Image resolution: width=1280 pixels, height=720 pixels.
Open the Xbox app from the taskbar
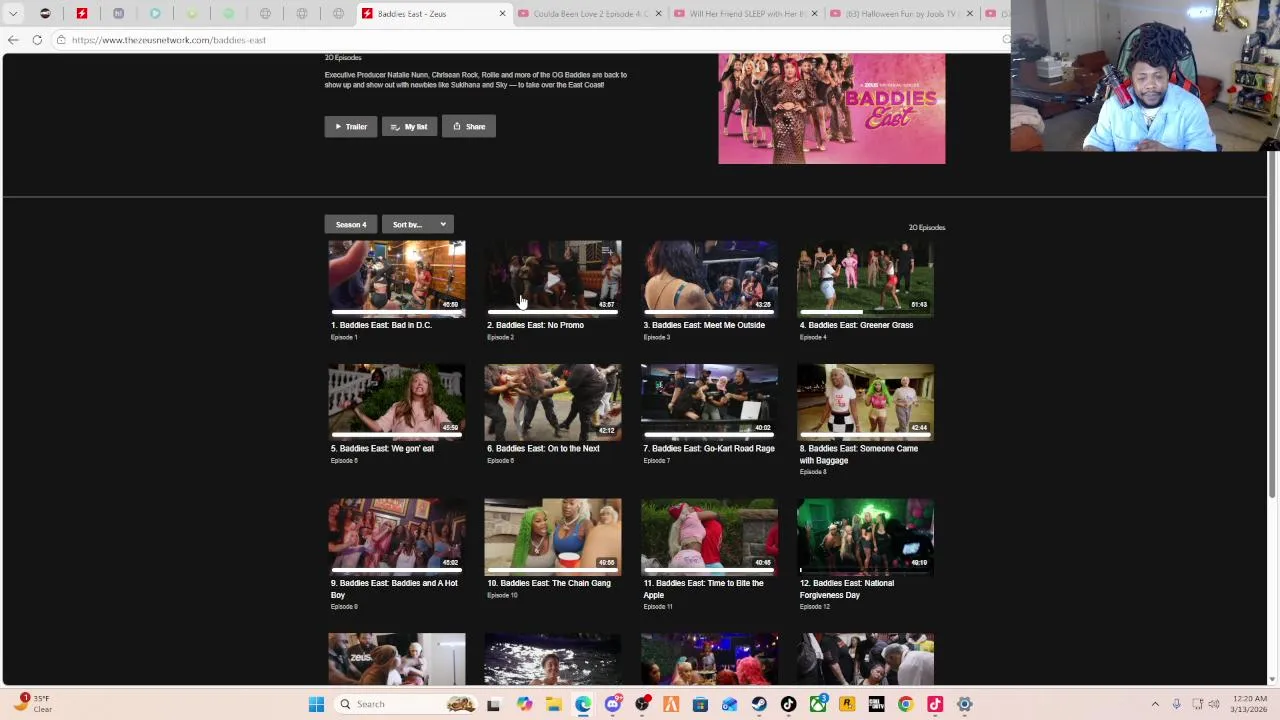[818, 704]
